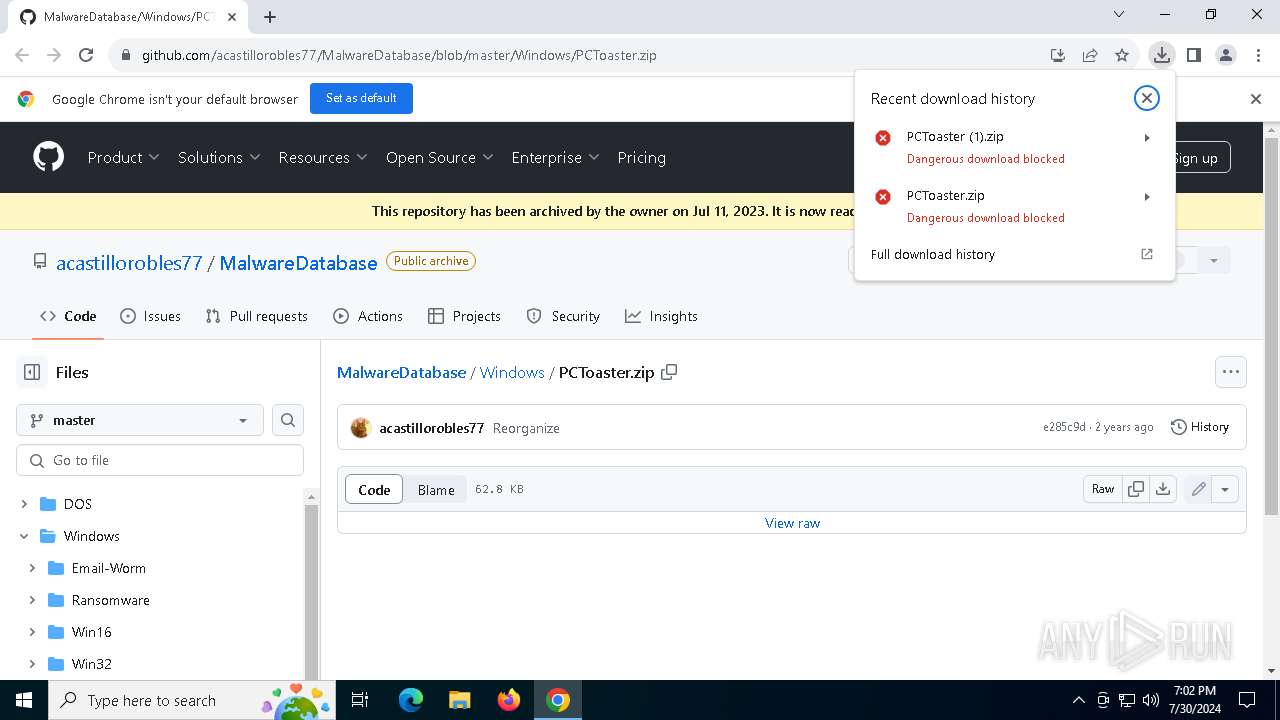Expand the DOS folder
1280x720 pixels.
[x=24, y=504]
